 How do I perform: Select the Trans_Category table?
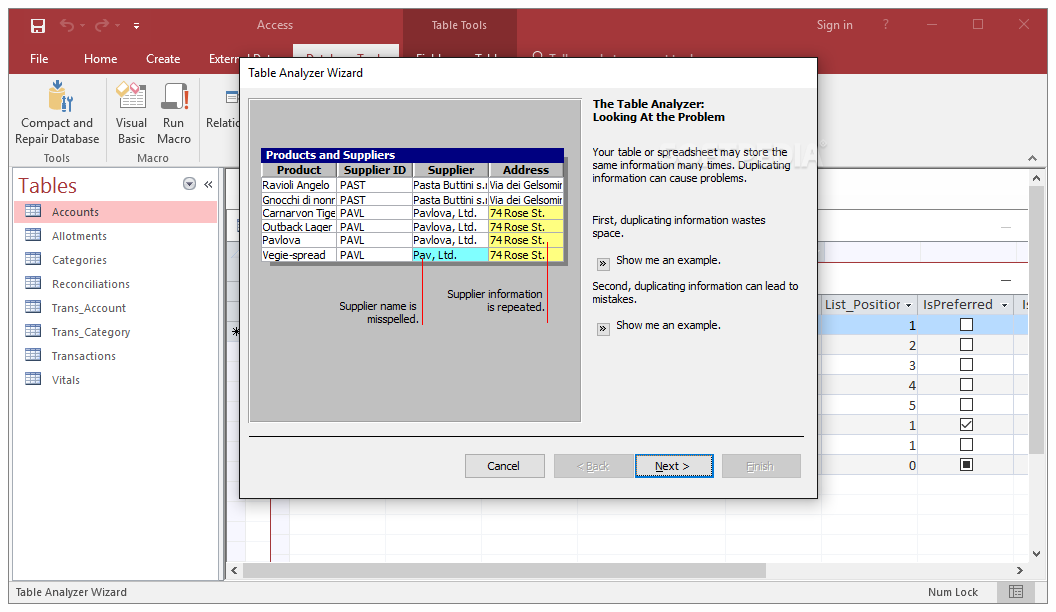[115, 332]
